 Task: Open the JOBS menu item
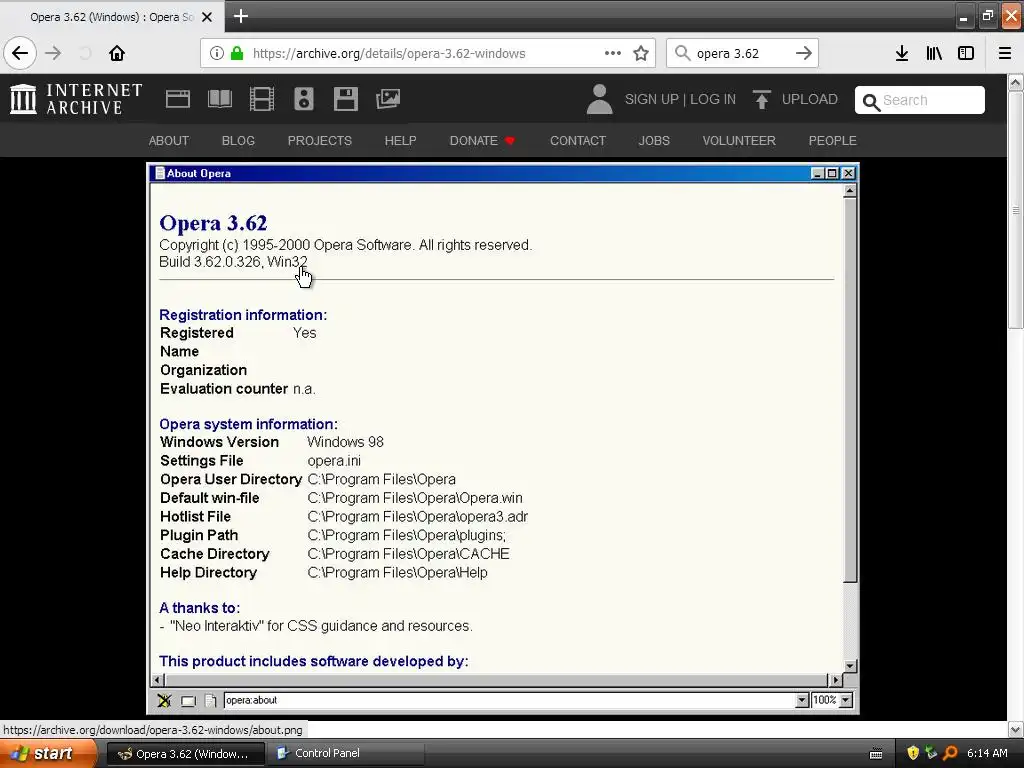[x=654, y=140]
